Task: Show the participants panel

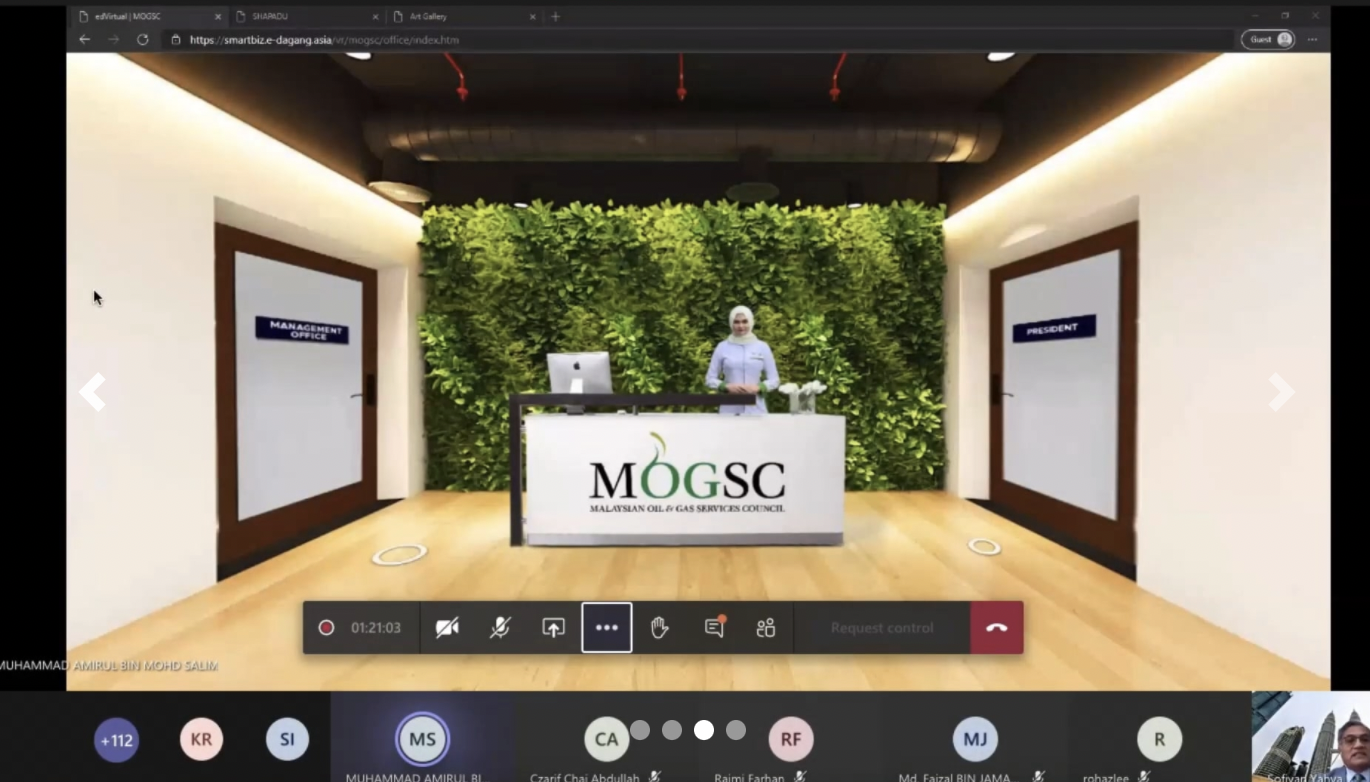Action: [766, 628]
